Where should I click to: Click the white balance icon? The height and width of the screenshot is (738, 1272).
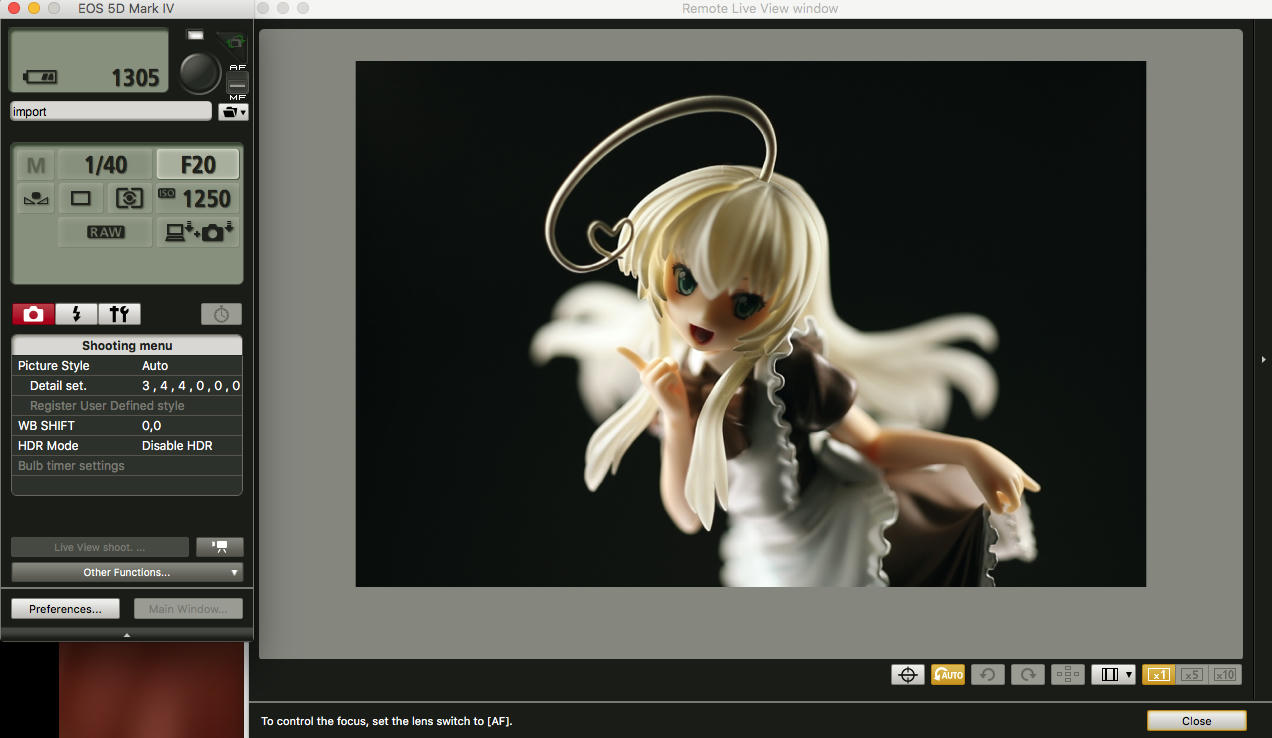point(36,198)
